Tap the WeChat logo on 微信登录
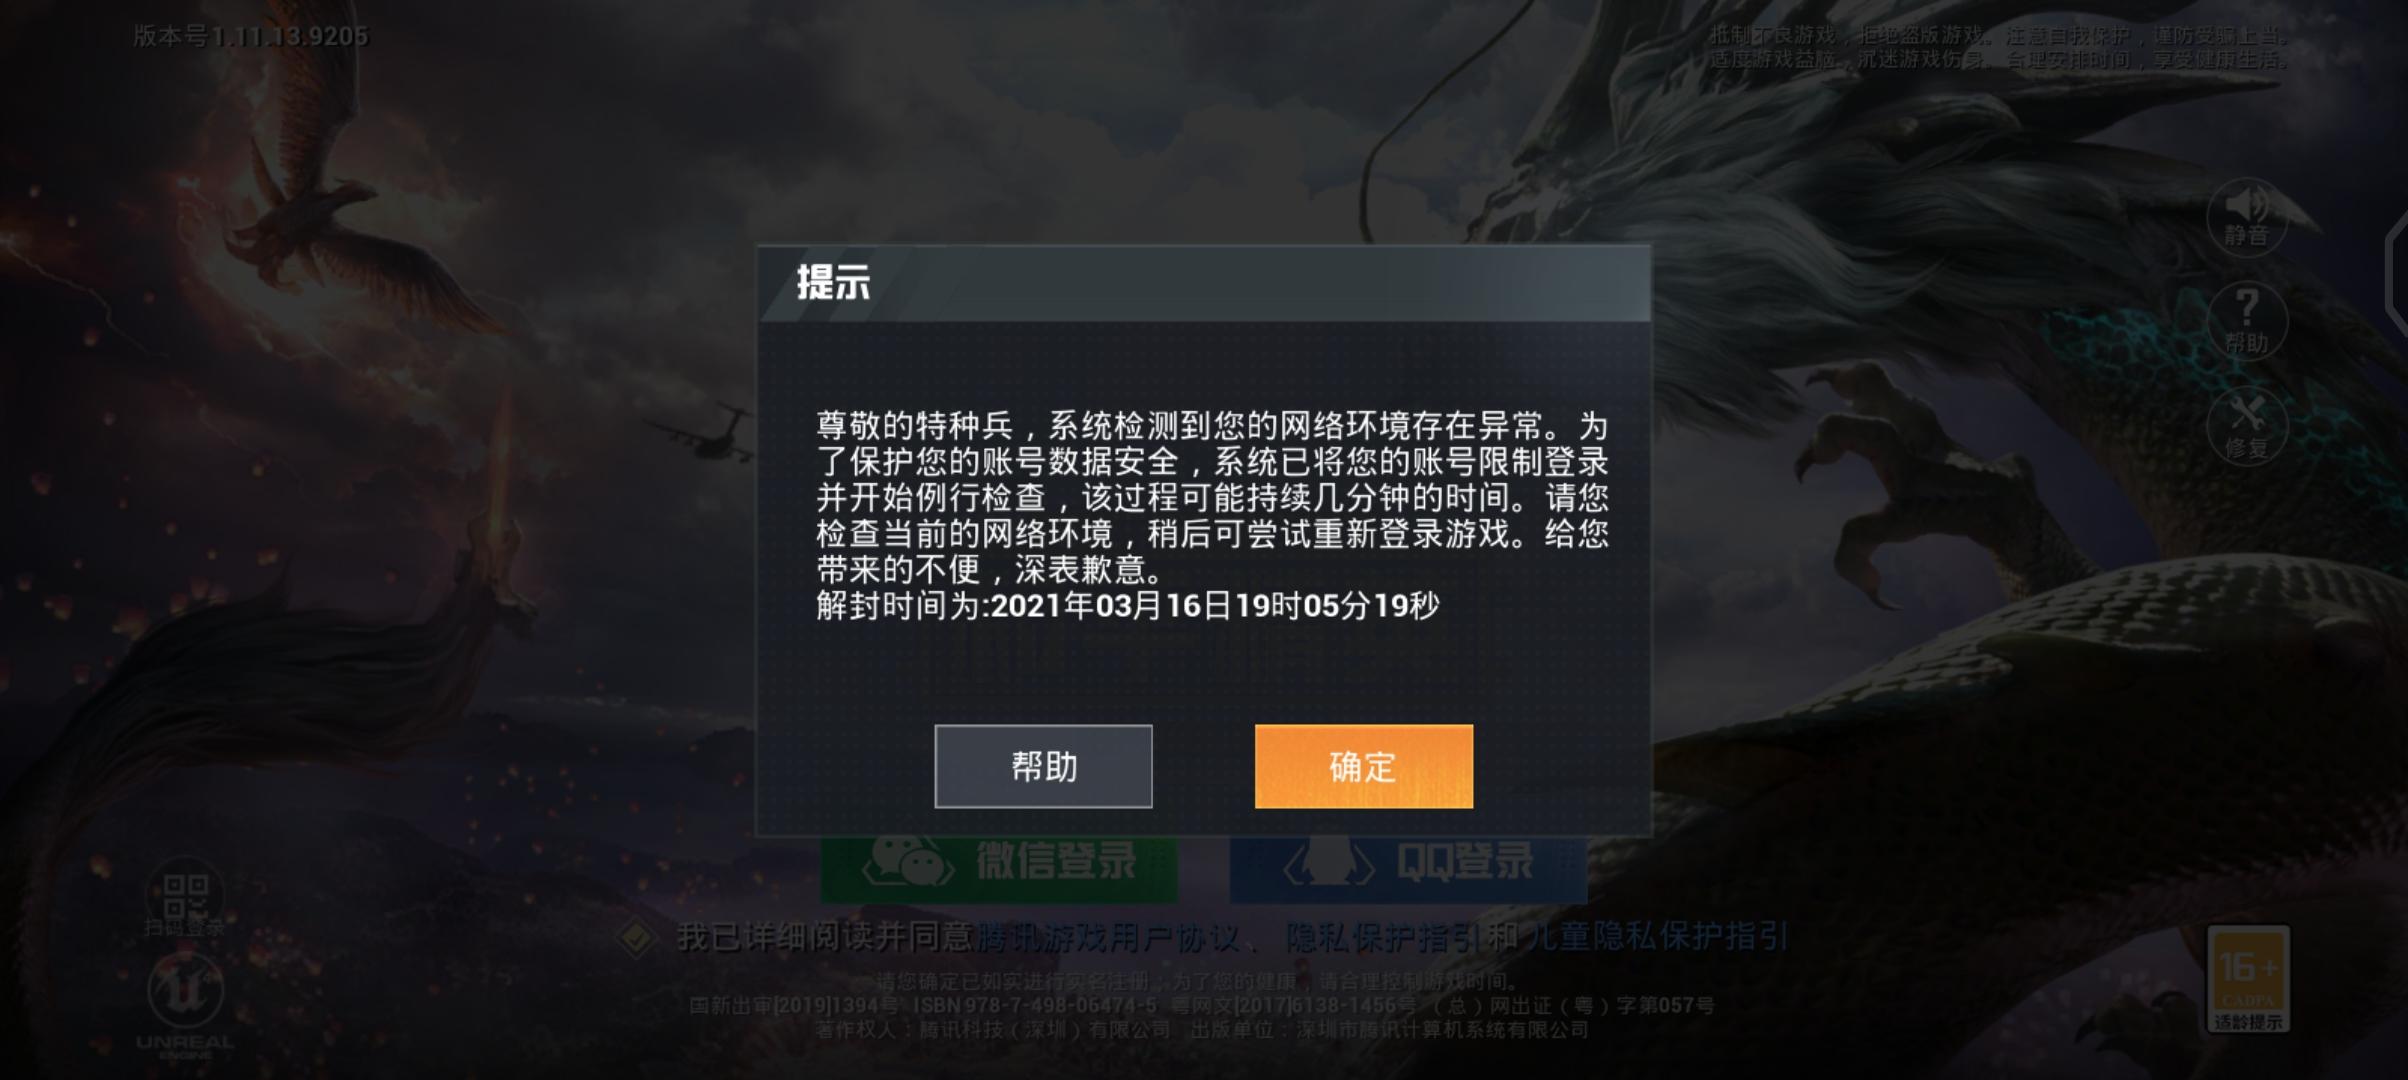 [x=906, y=861]
